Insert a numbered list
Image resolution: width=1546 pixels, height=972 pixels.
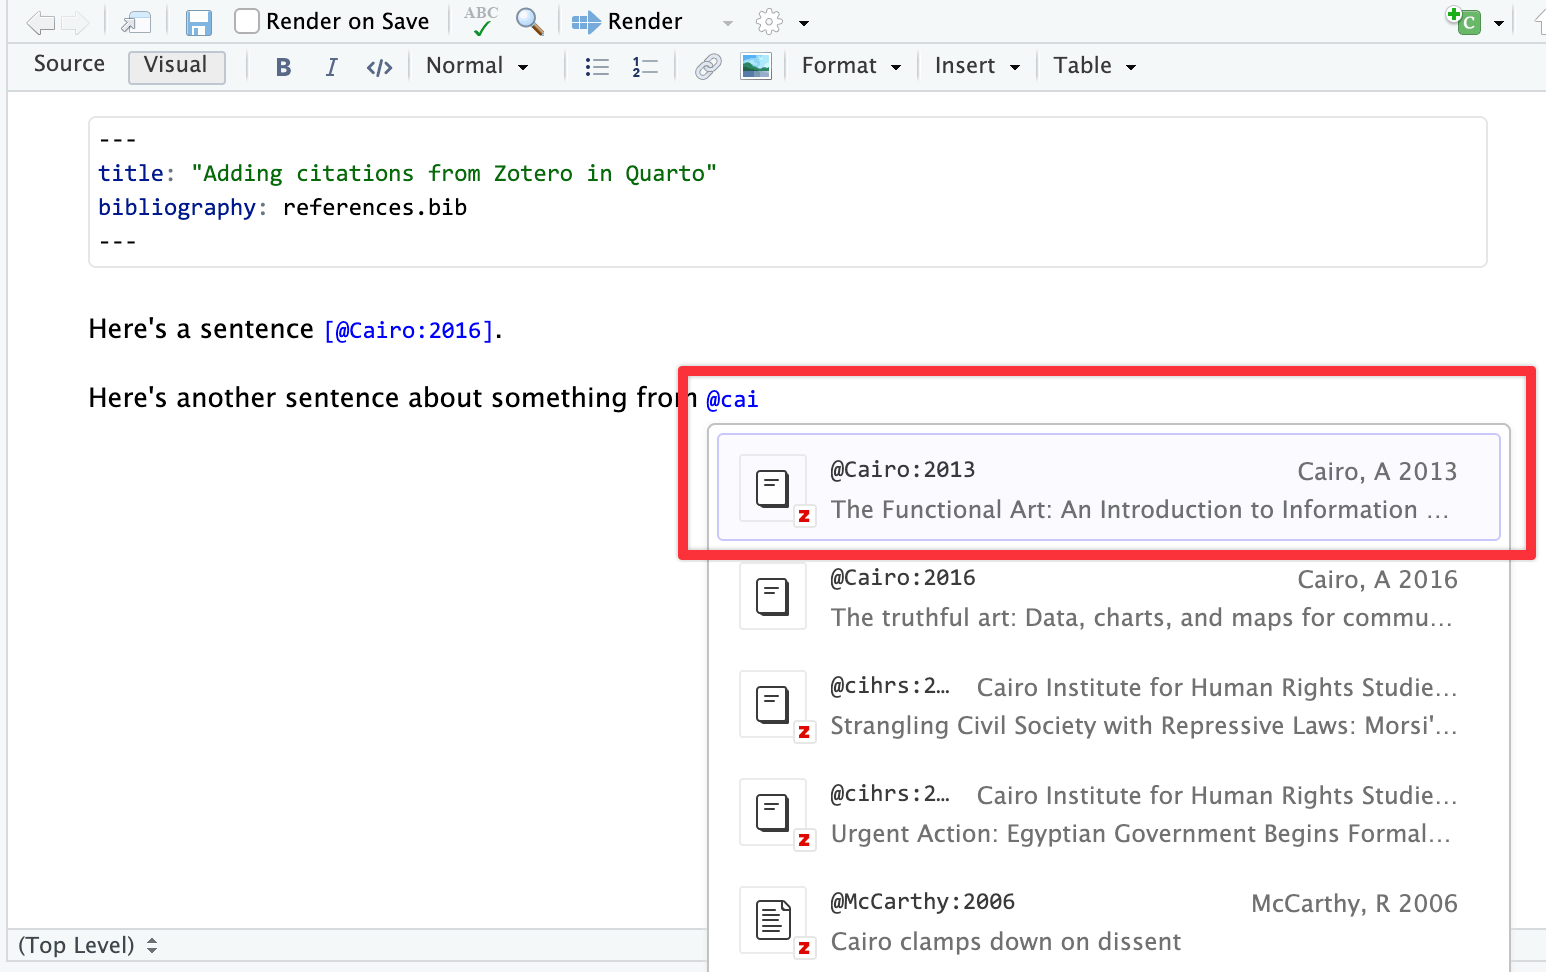(x=645, y=67)
